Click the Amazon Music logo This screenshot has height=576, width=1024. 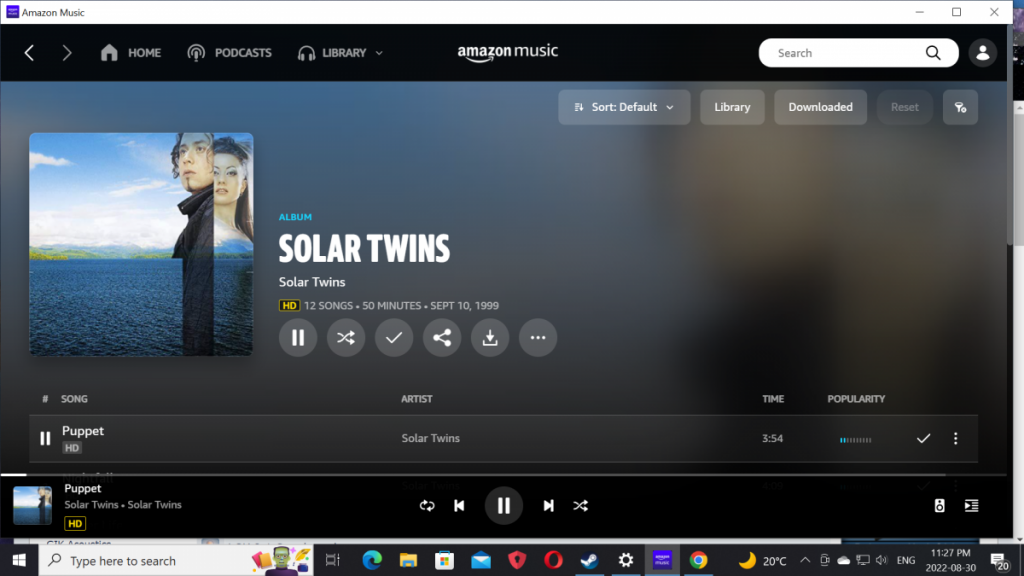coord(507,52)
